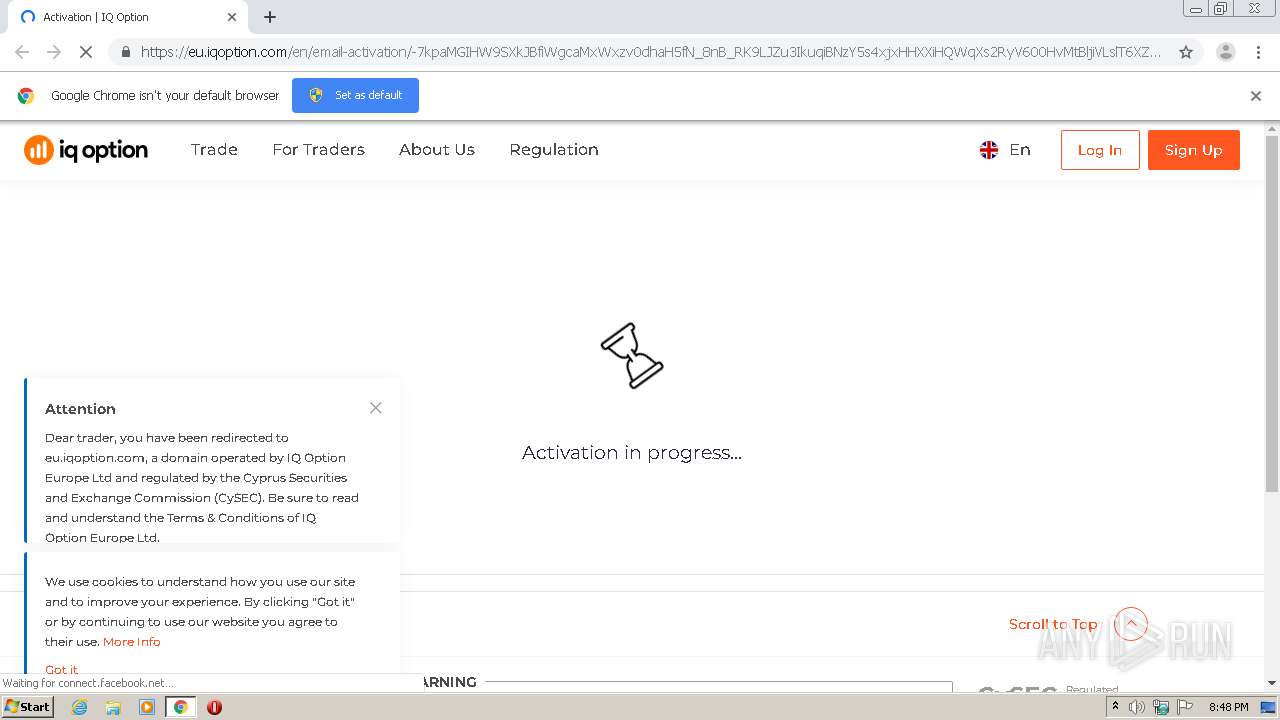Go forward in browser history
This screenshot has width=1280, height=720.
click(54, 52)
